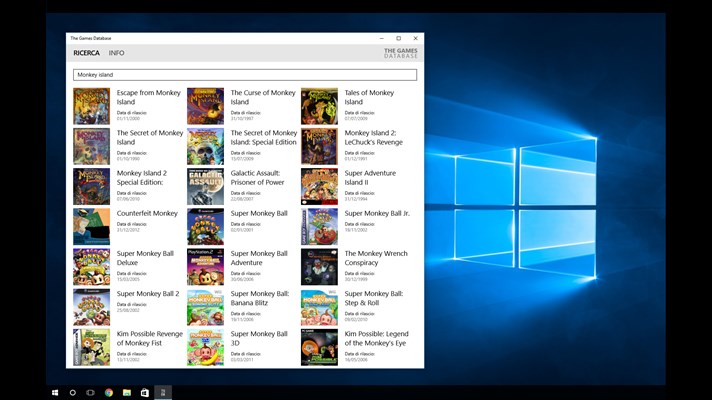Open Tales of Monkey Island cover
This screenshot has height=400, width=712.
[x=319, y=106]
